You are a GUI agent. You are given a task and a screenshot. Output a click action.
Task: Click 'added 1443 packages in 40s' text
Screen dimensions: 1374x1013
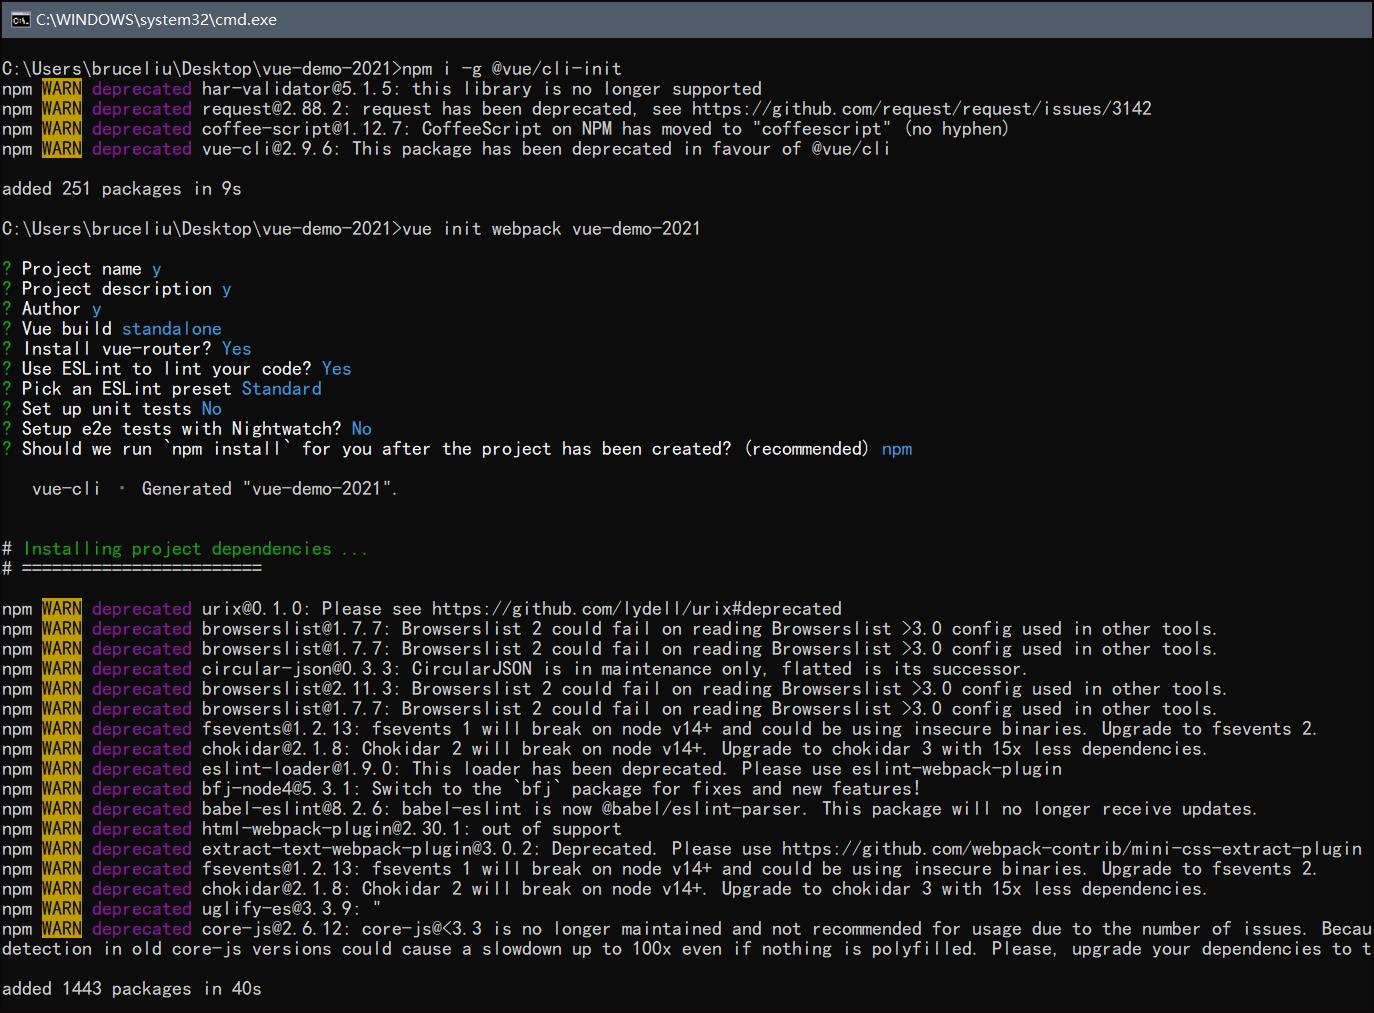coord(132,989)
